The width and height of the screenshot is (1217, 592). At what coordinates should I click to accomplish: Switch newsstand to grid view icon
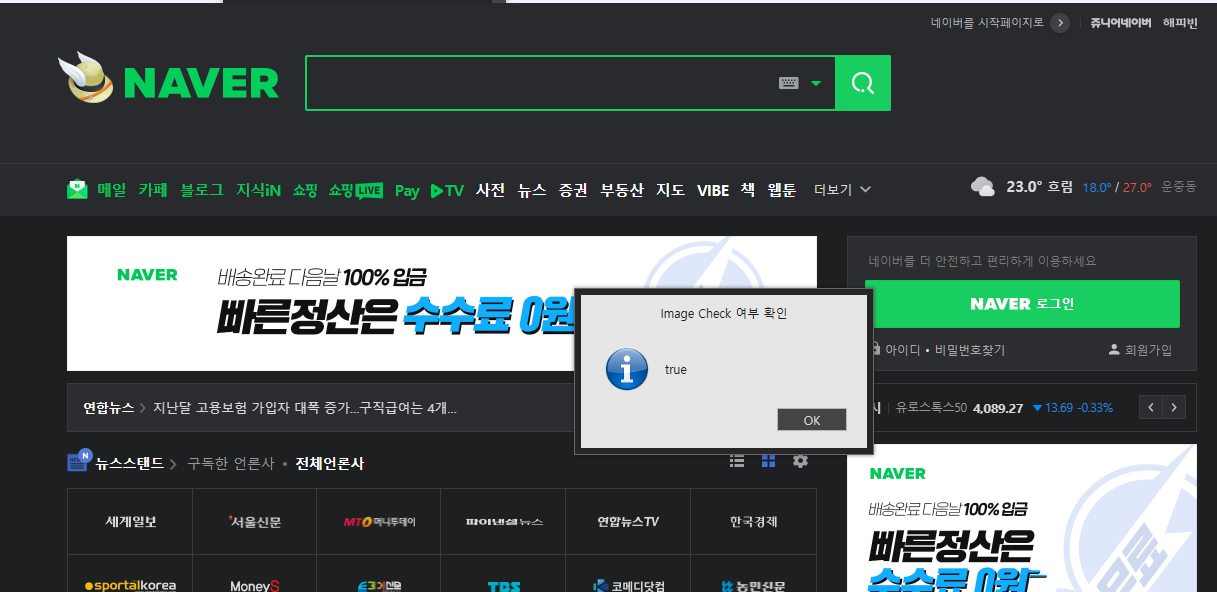tap(769, 461)
